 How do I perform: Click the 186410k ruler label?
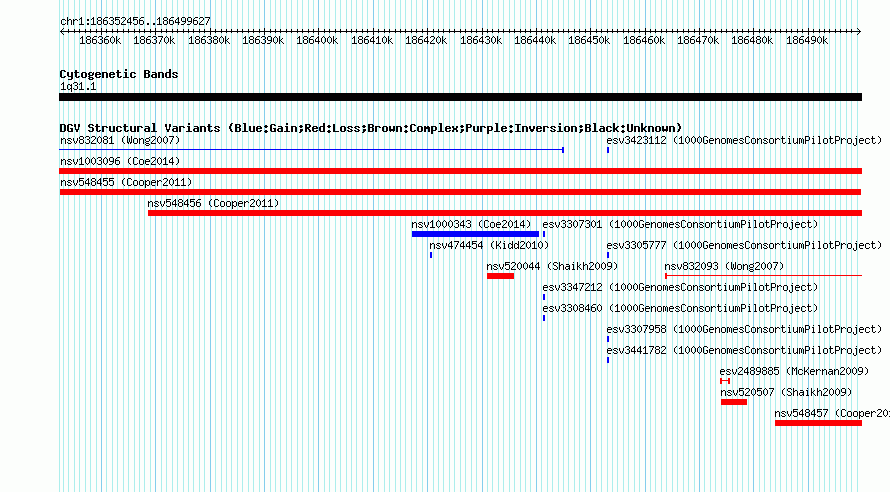point(372,40)
